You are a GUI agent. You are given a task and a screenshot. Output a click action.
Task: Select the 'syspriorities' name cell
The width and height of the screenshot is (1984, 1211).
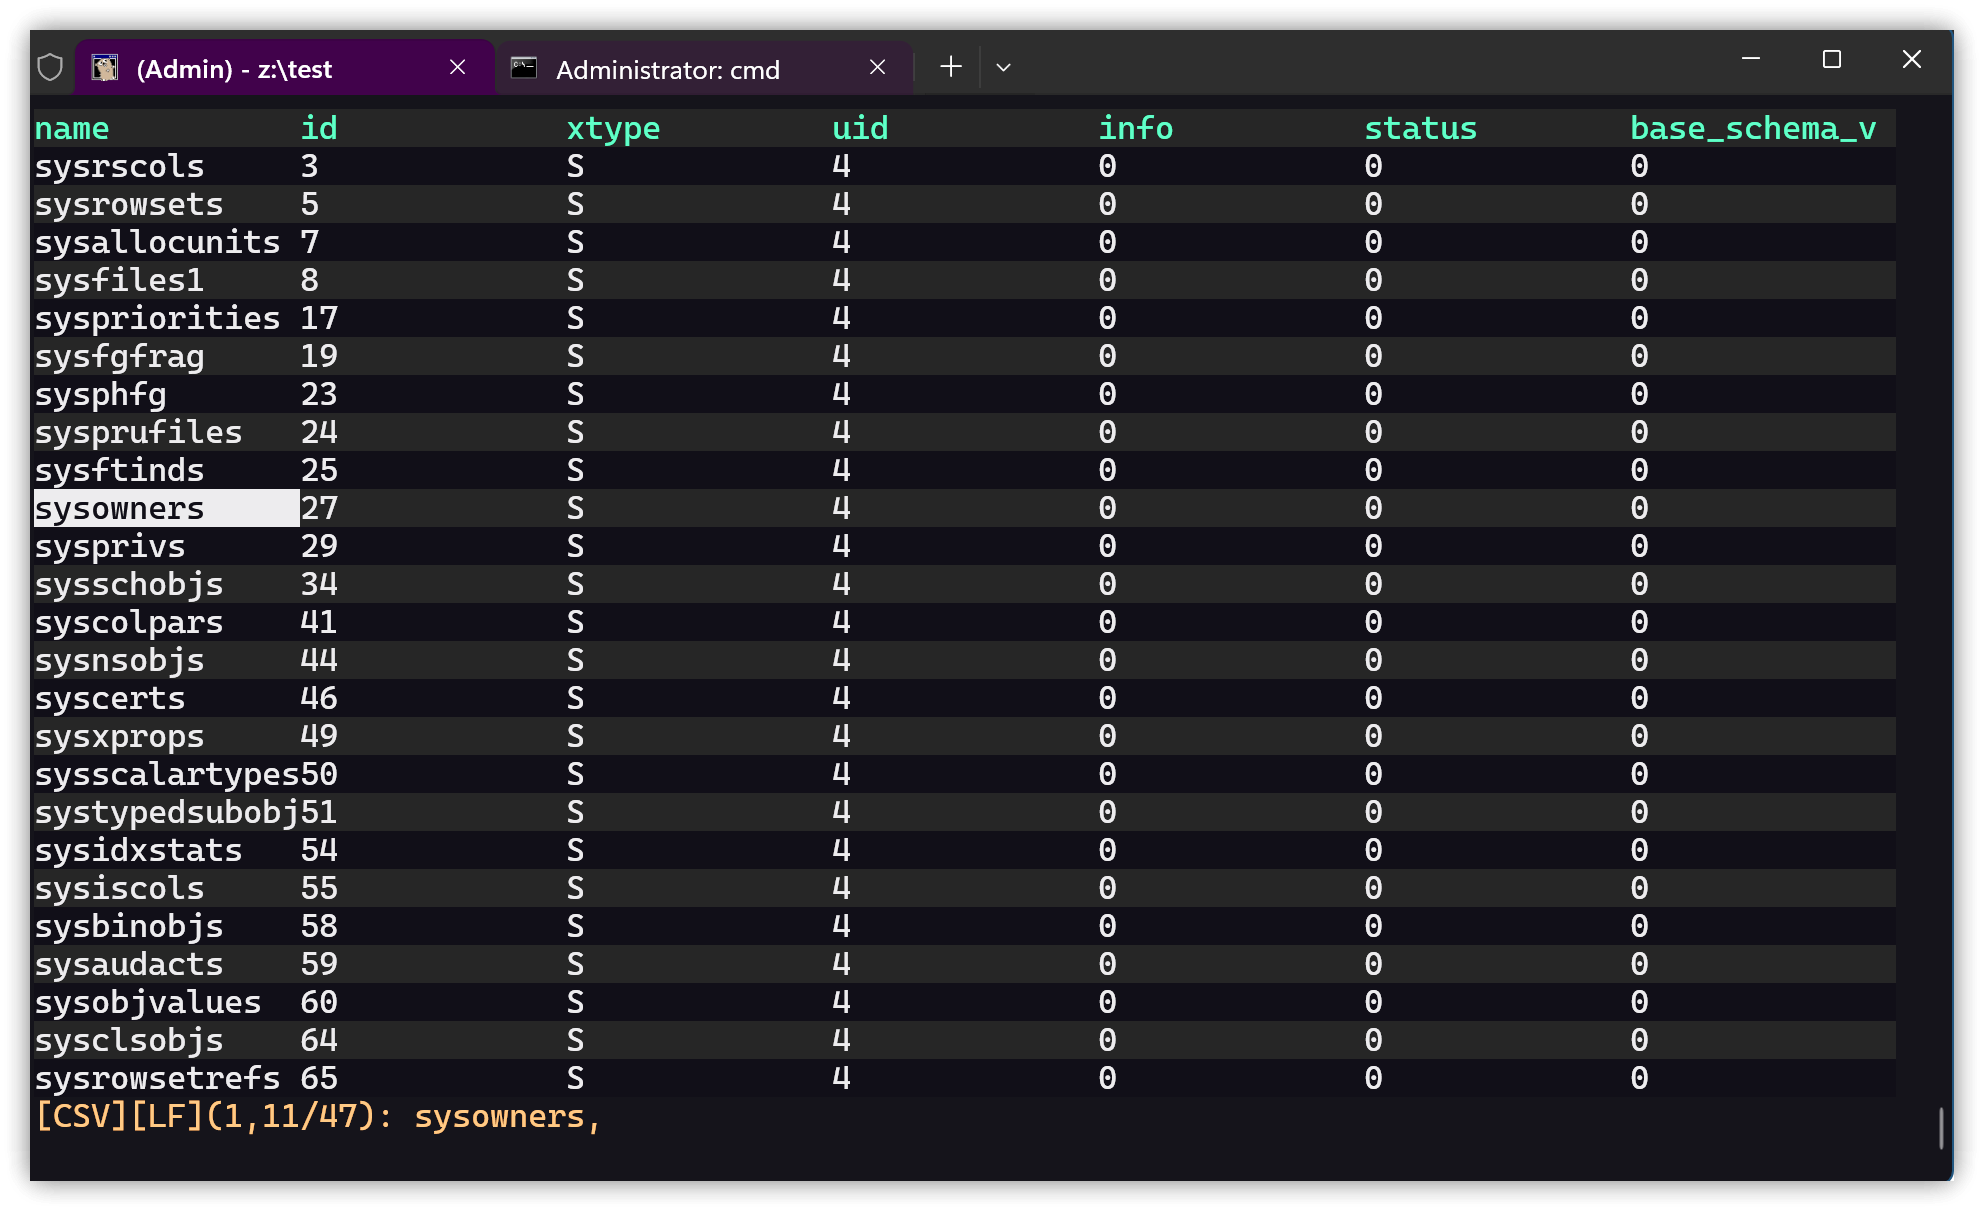coord(157,318)
